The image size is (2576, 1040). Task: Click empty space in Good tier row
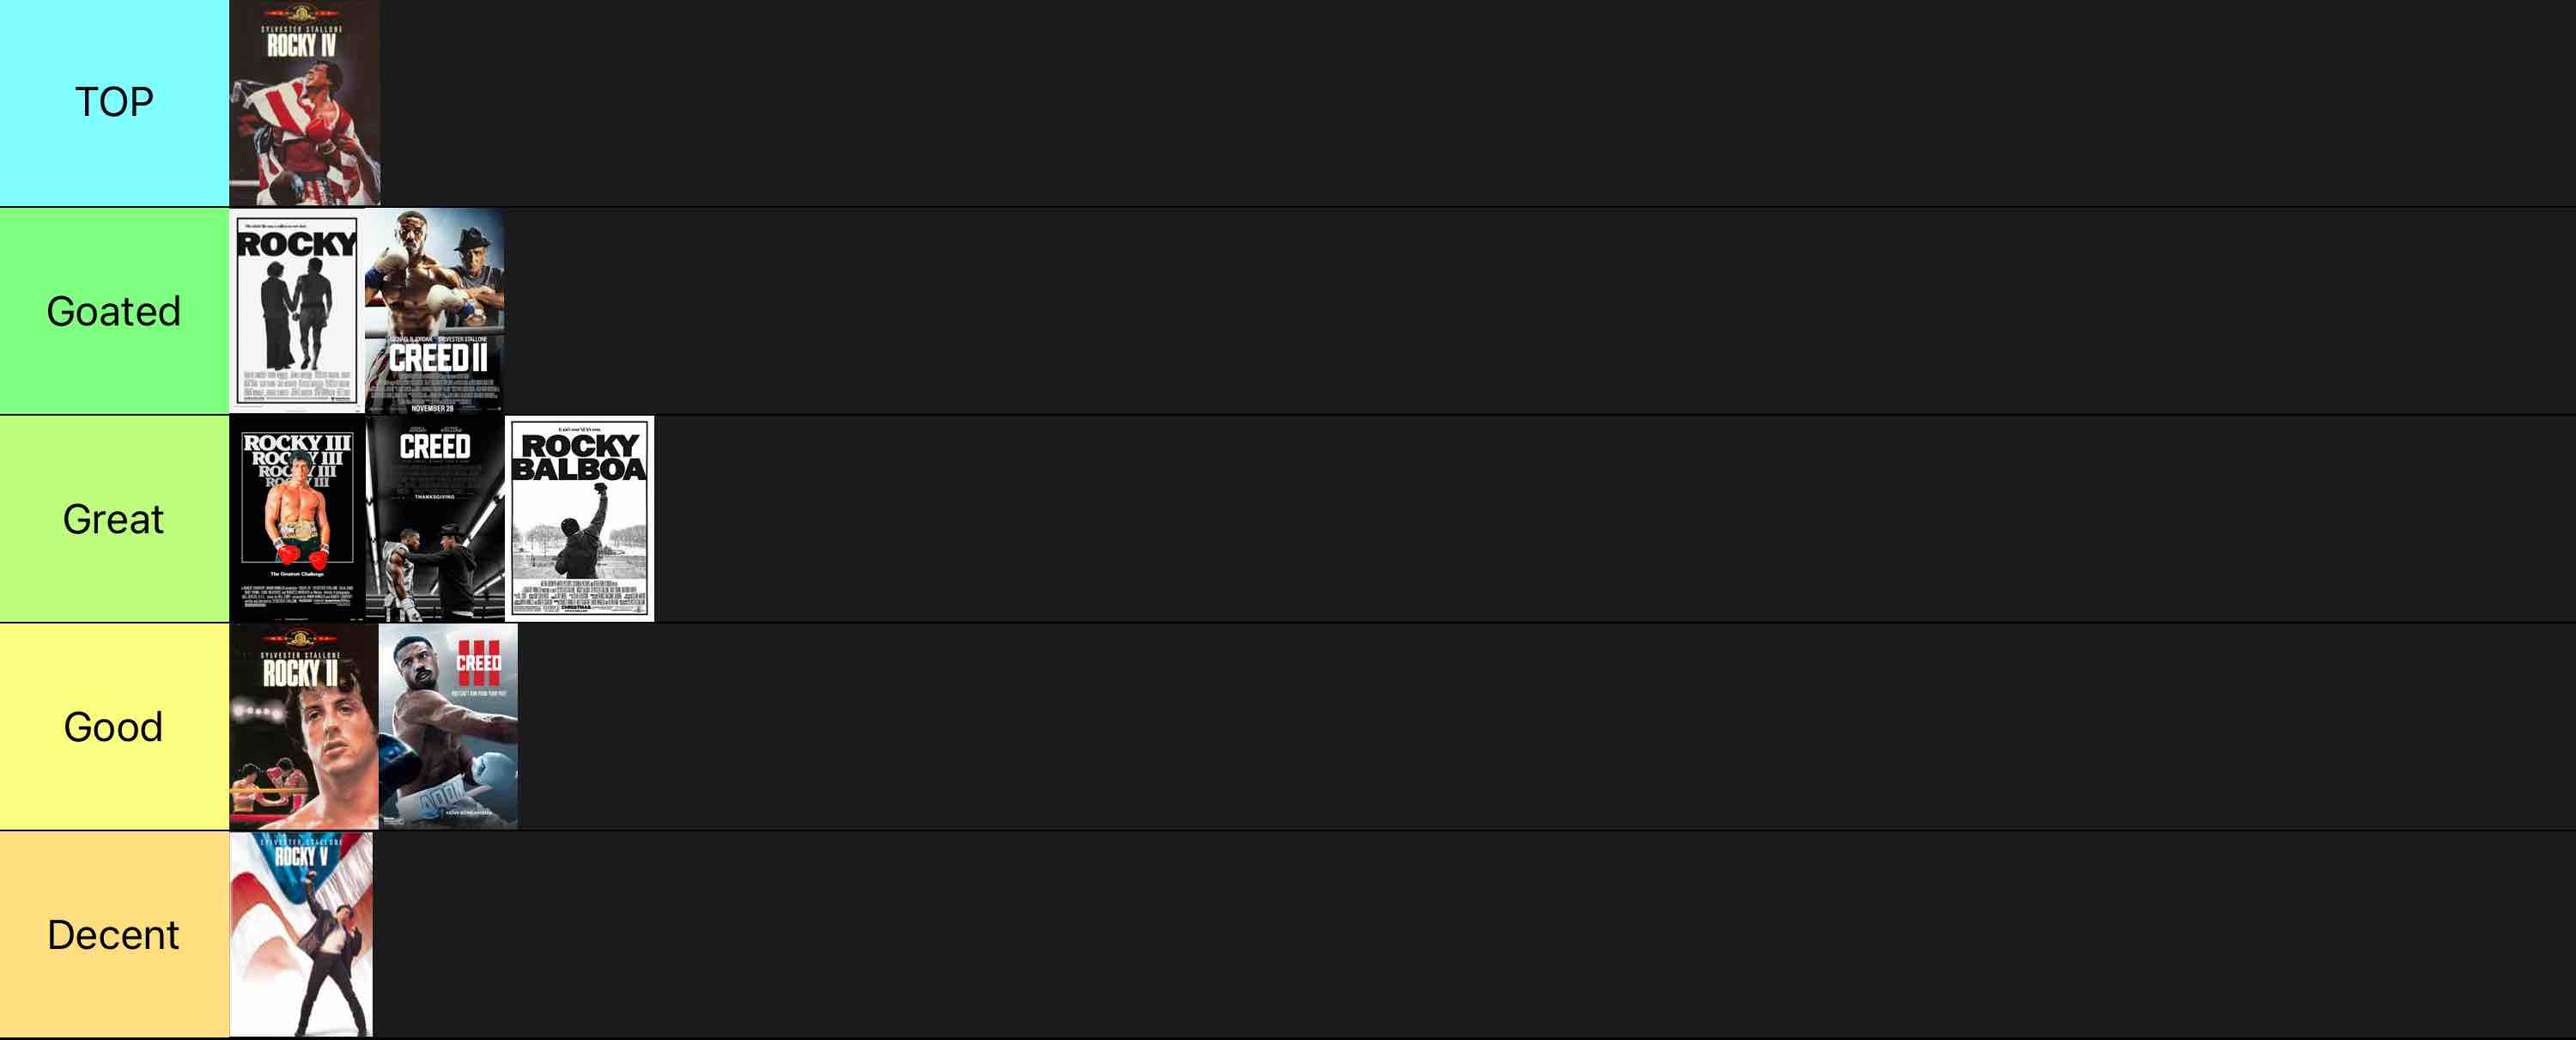pos(1547,727)
